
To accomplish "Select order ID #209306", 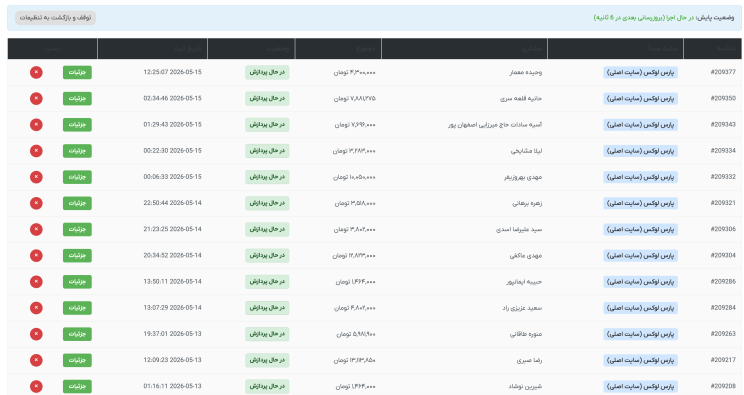I will tap(723, 229).
